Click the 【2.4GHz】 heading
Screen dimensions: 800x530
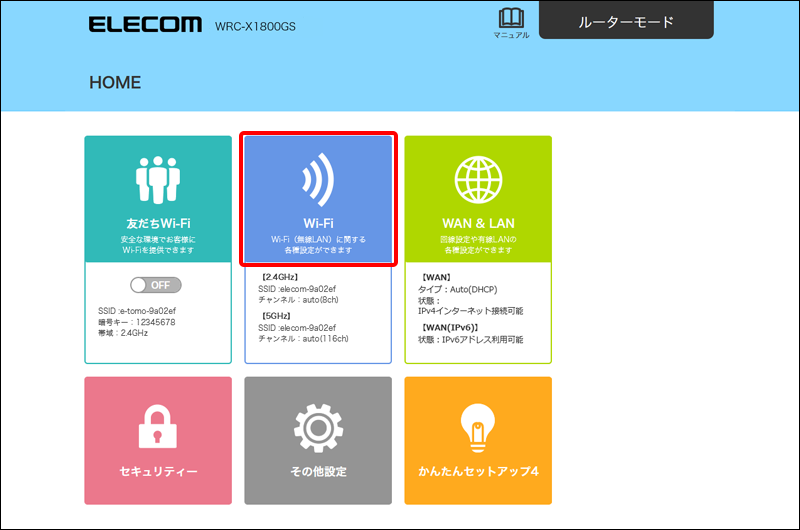click(279, 277)
